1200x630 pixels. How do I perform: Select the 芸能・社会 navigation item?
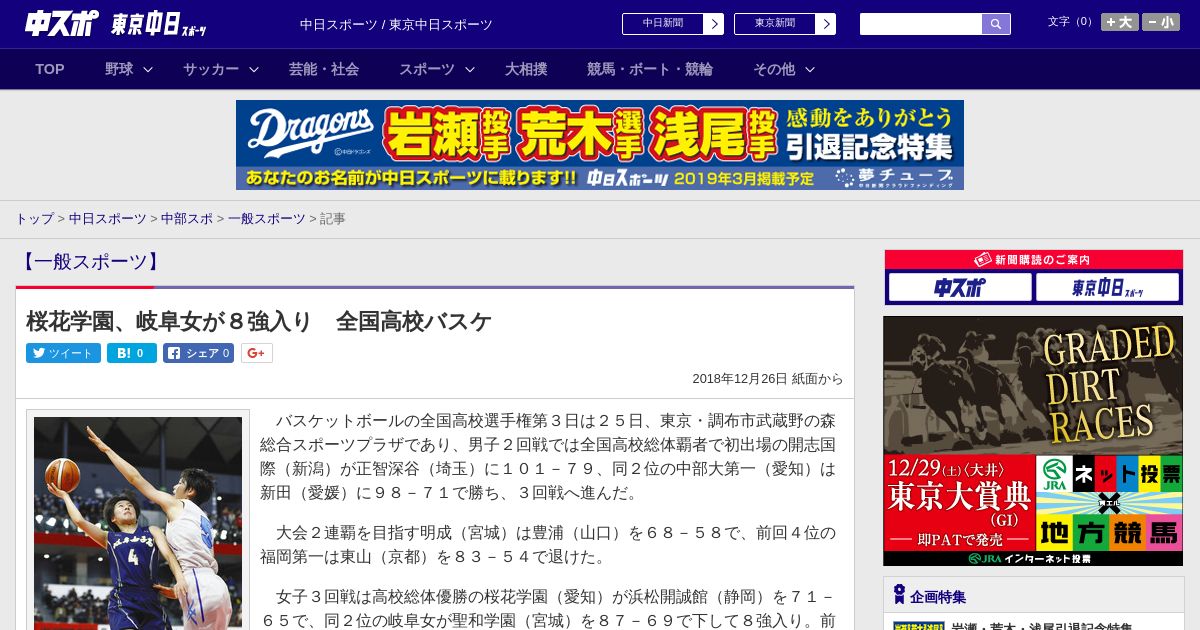click(324, 69)
